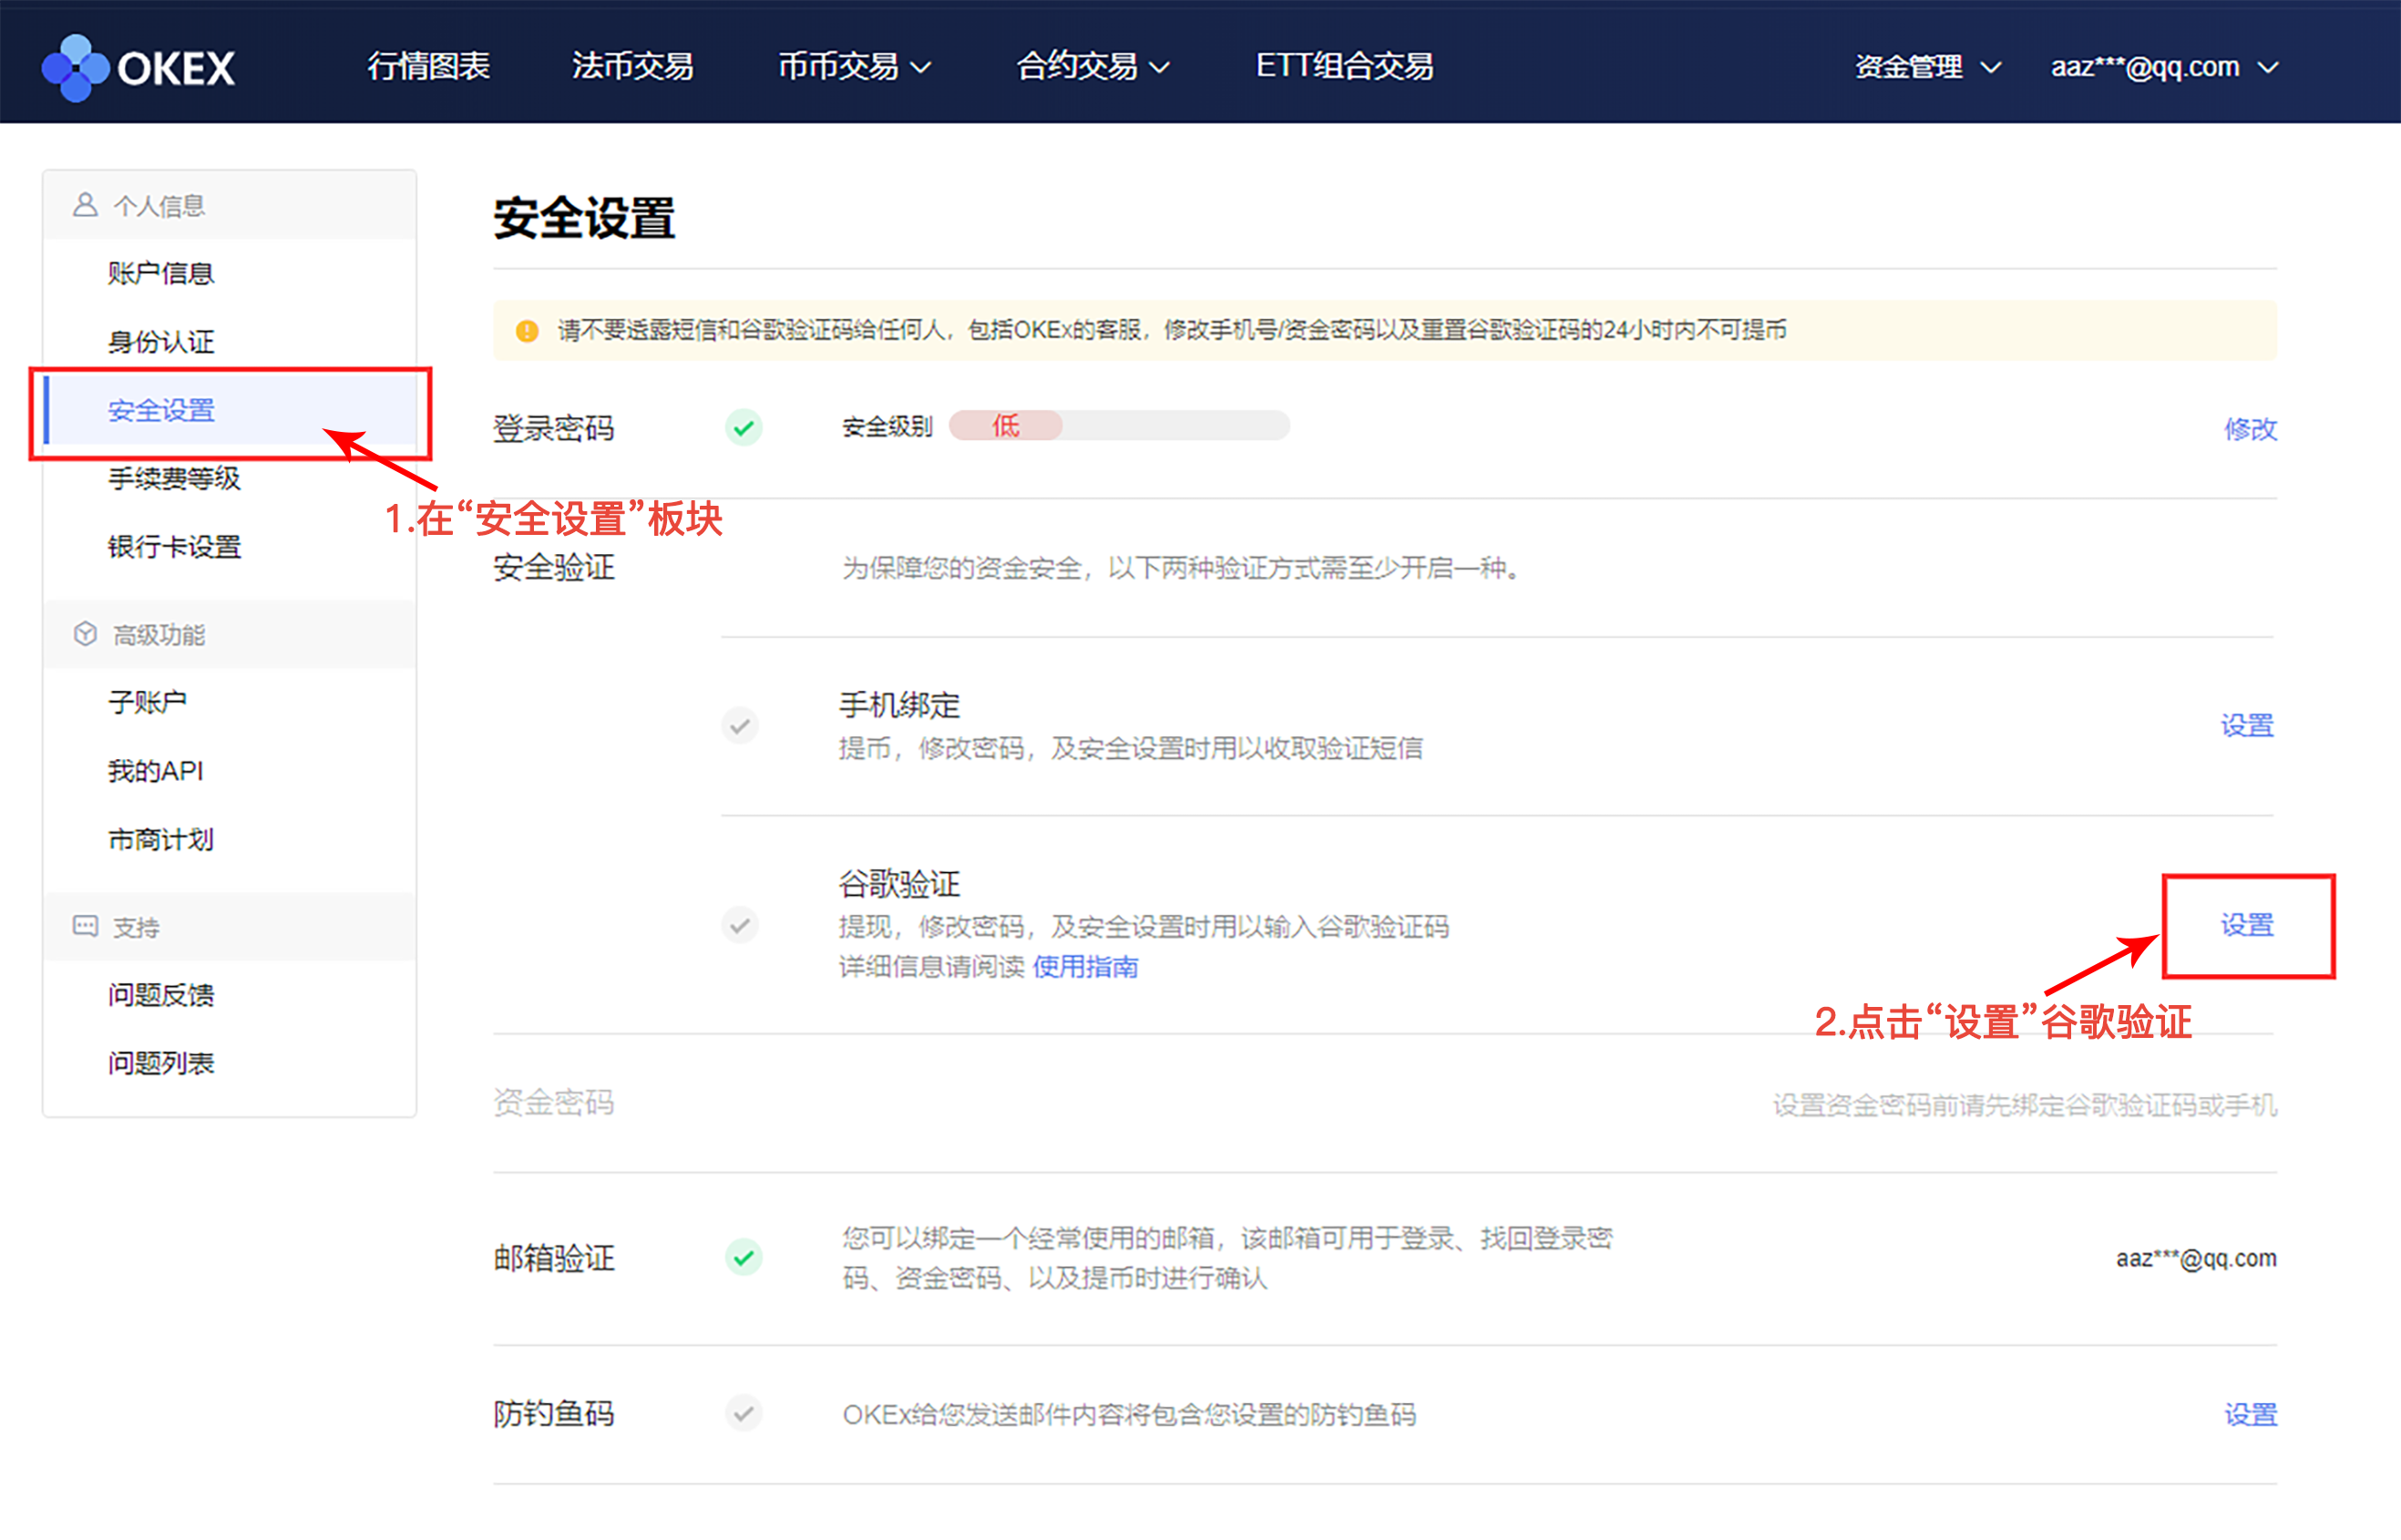Open 银行卡设置 in the sidebar
Image resolution: width=2401 pixels, height=1540 pixels.
click(x=174, y=547)
